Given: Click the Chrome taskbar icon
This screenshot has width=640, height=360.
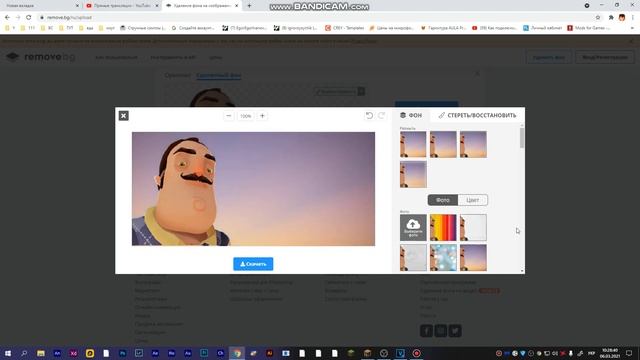Looking at the screenshot, I should click(x=237, y=353).
